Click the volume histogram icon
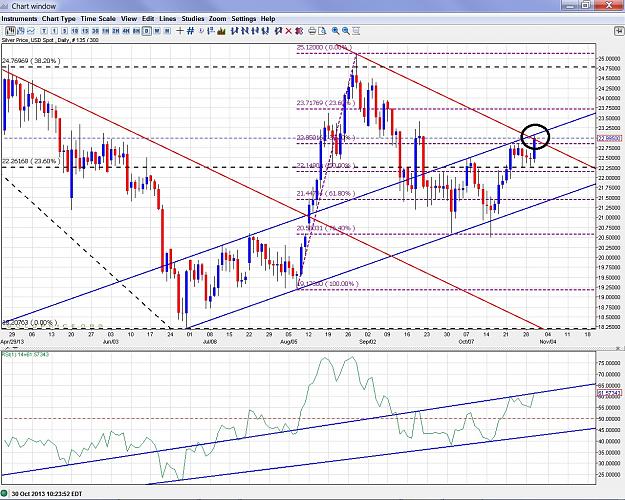 (x=221, y=31)
